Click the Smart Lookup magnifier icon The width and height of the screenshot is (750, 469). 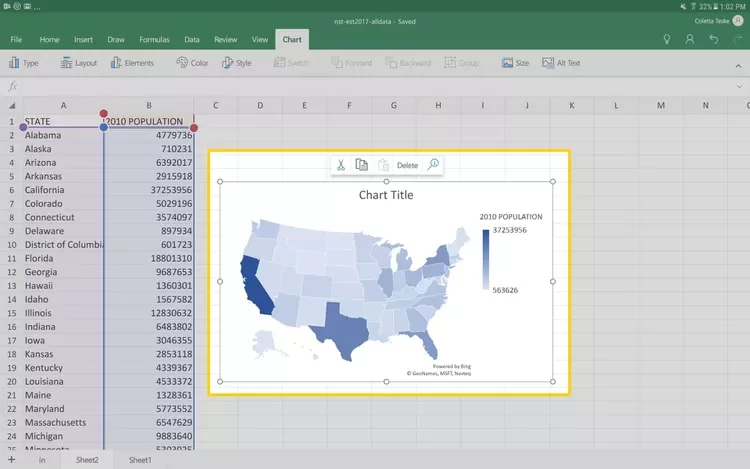[x=433, y=165]
